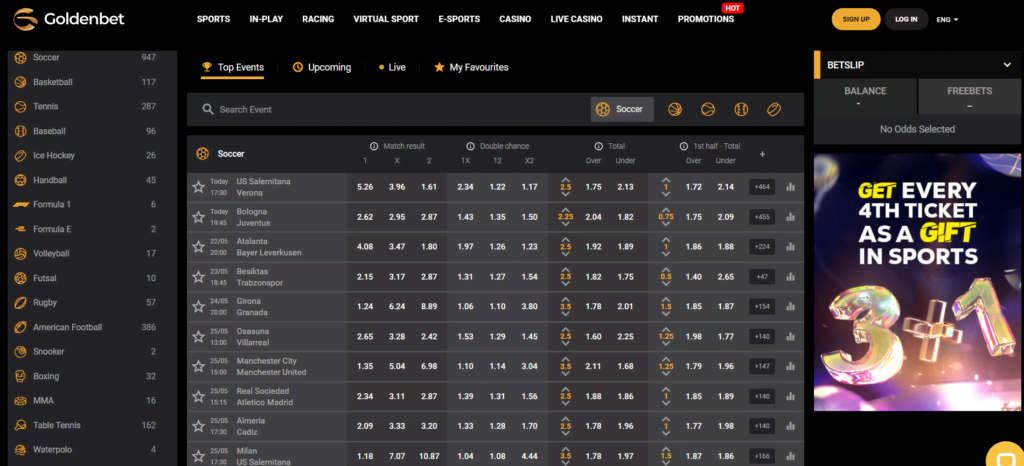Open statistics for Osasuna vs Villarreal

click(x=791, y=337)
